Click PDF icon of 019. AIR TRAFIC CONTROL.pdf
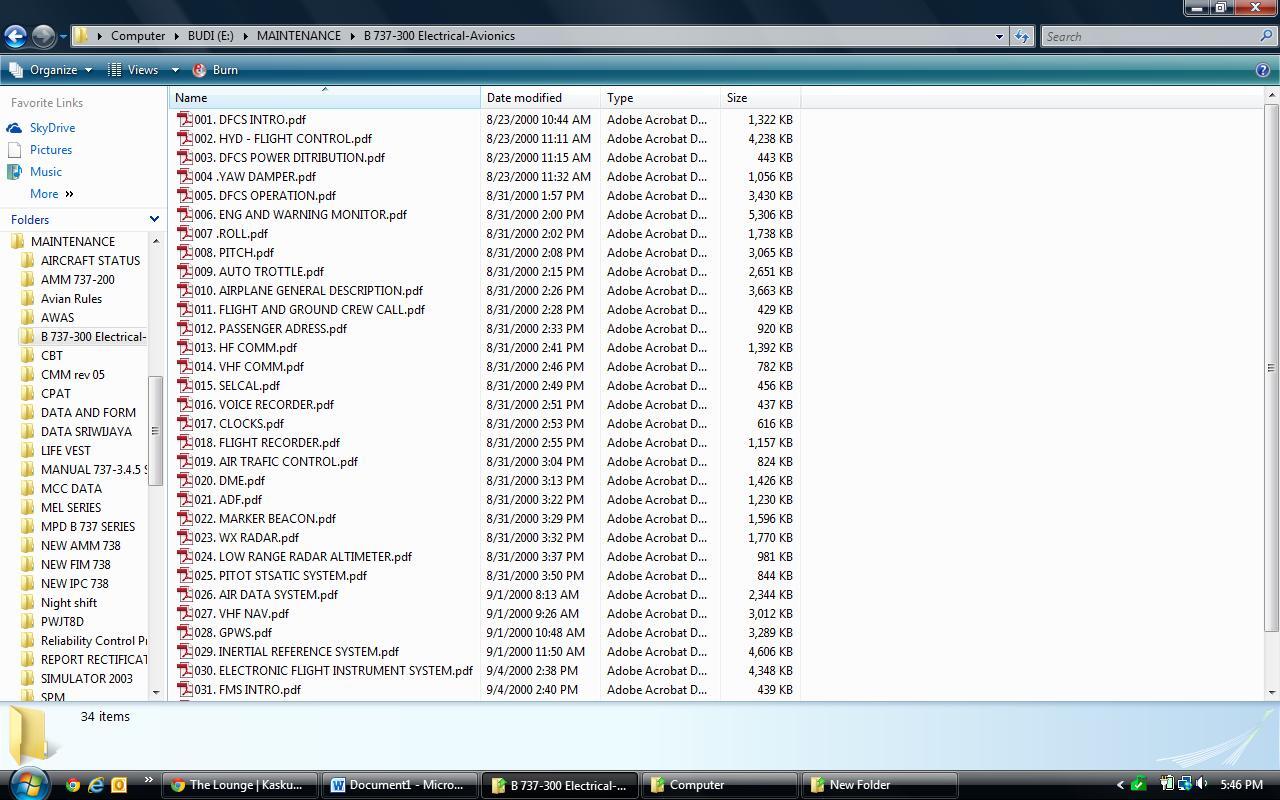 [x=184, y=461]
